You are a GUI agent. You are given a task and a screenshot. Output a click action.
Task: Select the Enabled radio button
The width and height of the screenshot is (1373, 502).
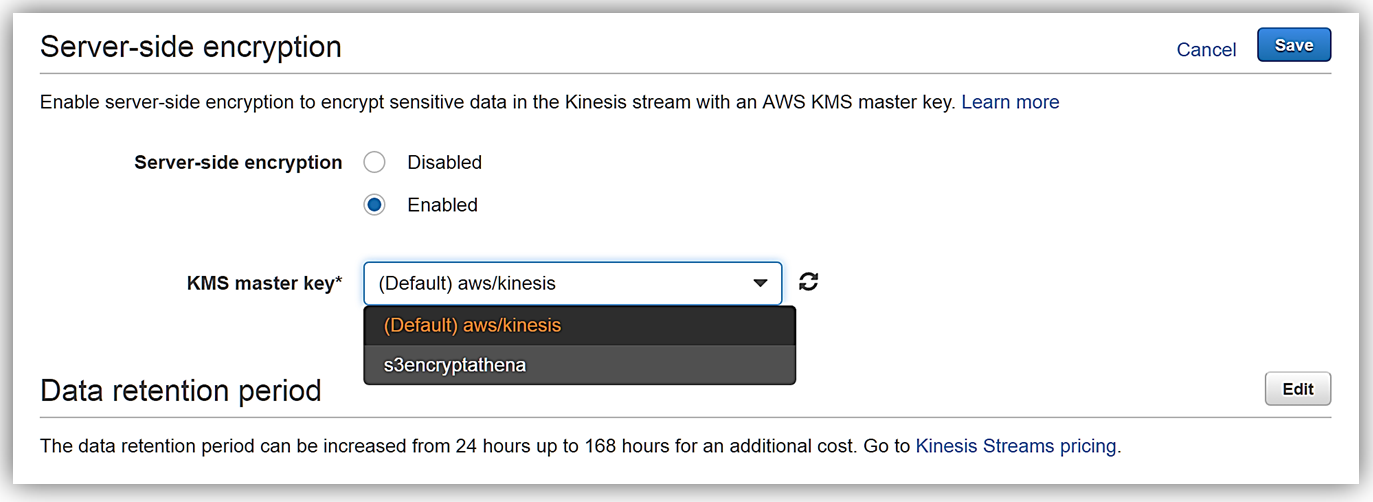click(374, 205)
